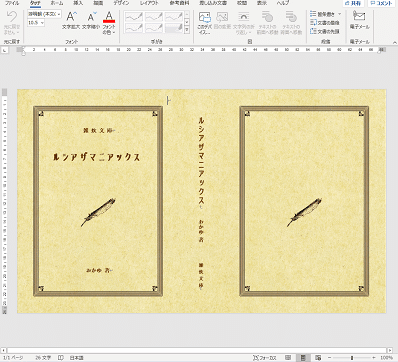Click the コメント comments button
This screenshot has height=362, width=398.
click(382, 3)
